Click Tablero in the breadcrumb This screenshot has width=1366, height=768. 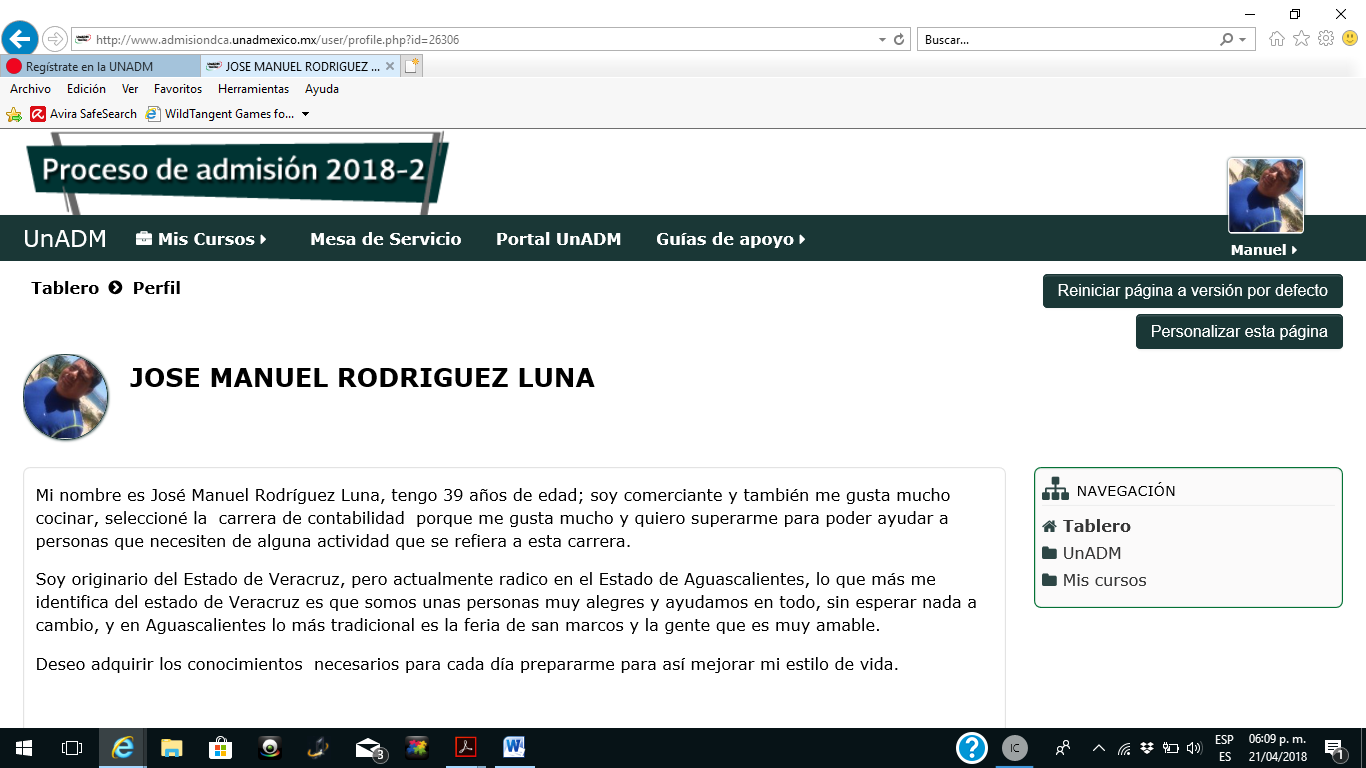coord(65,288)
